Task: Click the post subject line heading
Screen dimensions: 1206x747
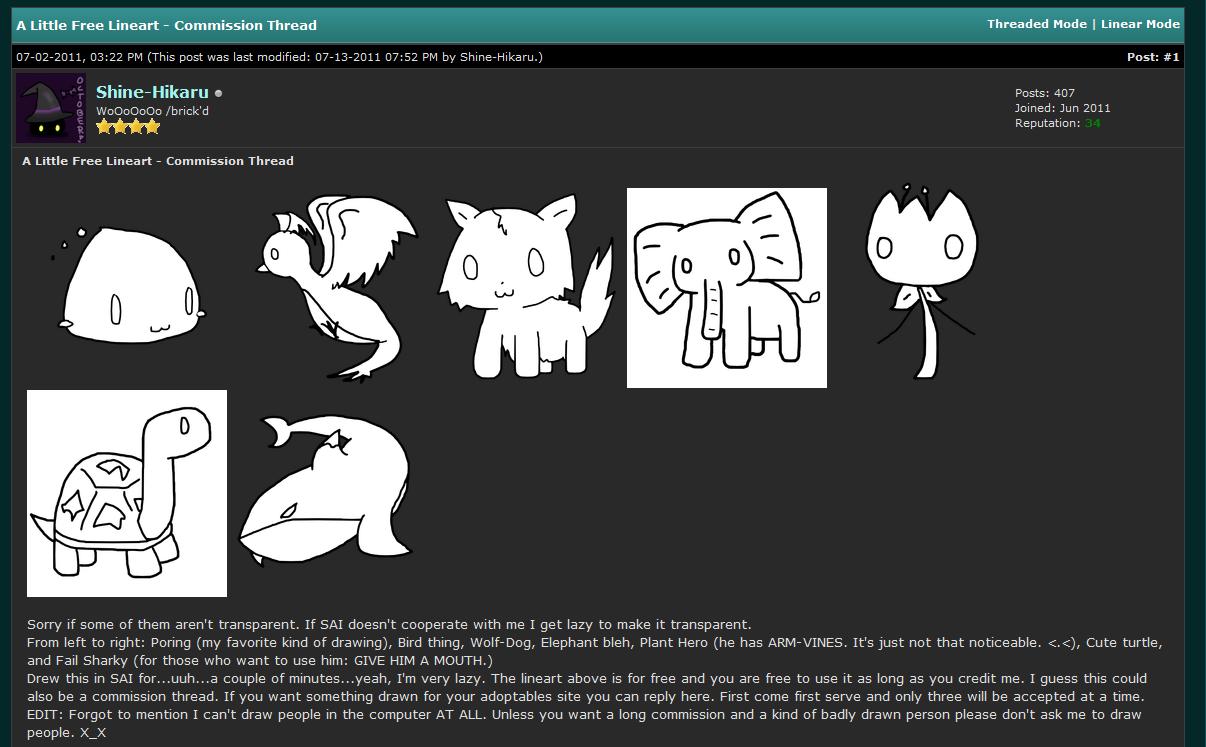Action: pyautogui.click(x=158, y=161)
